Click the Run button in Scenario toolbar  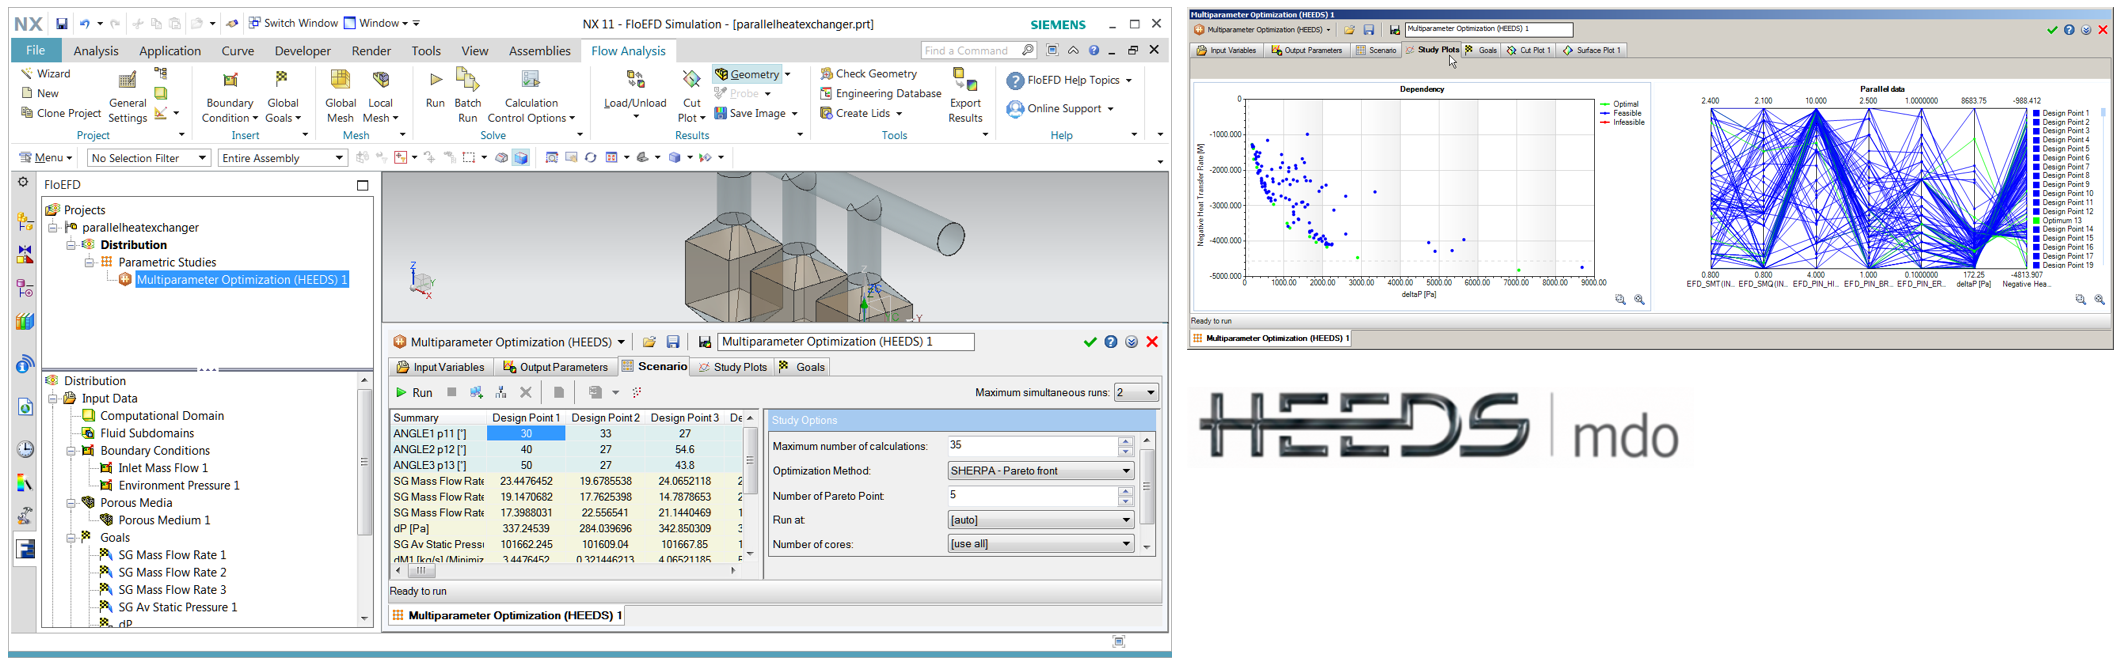(413, 393)
